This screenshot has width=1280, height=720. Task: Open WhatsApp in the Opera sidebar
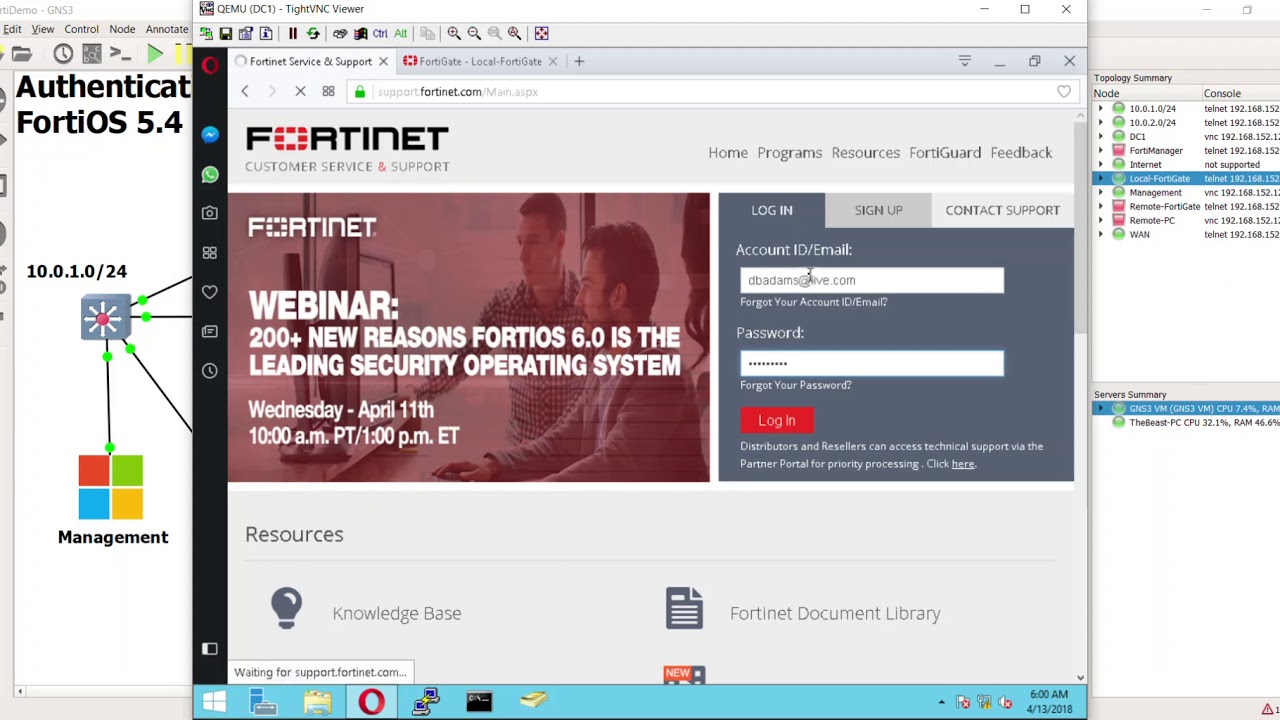point(210,175)
